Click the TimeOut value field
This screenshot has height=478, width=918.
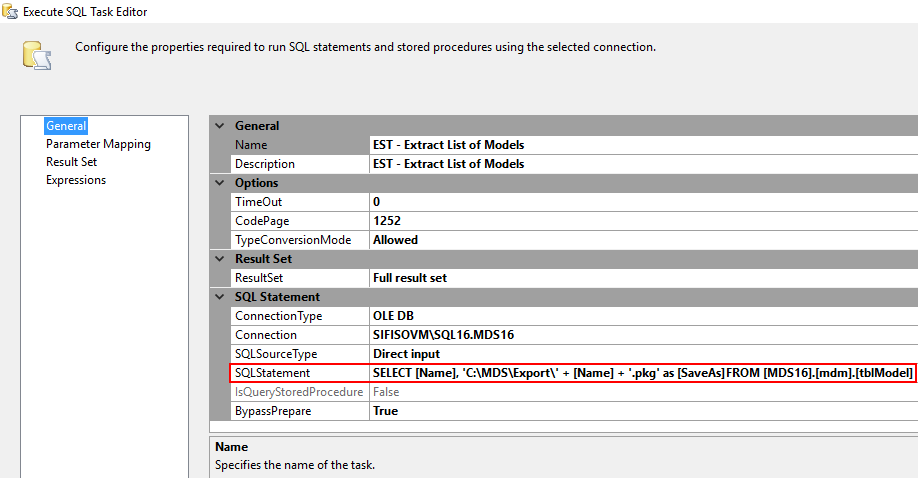[640, 202]
